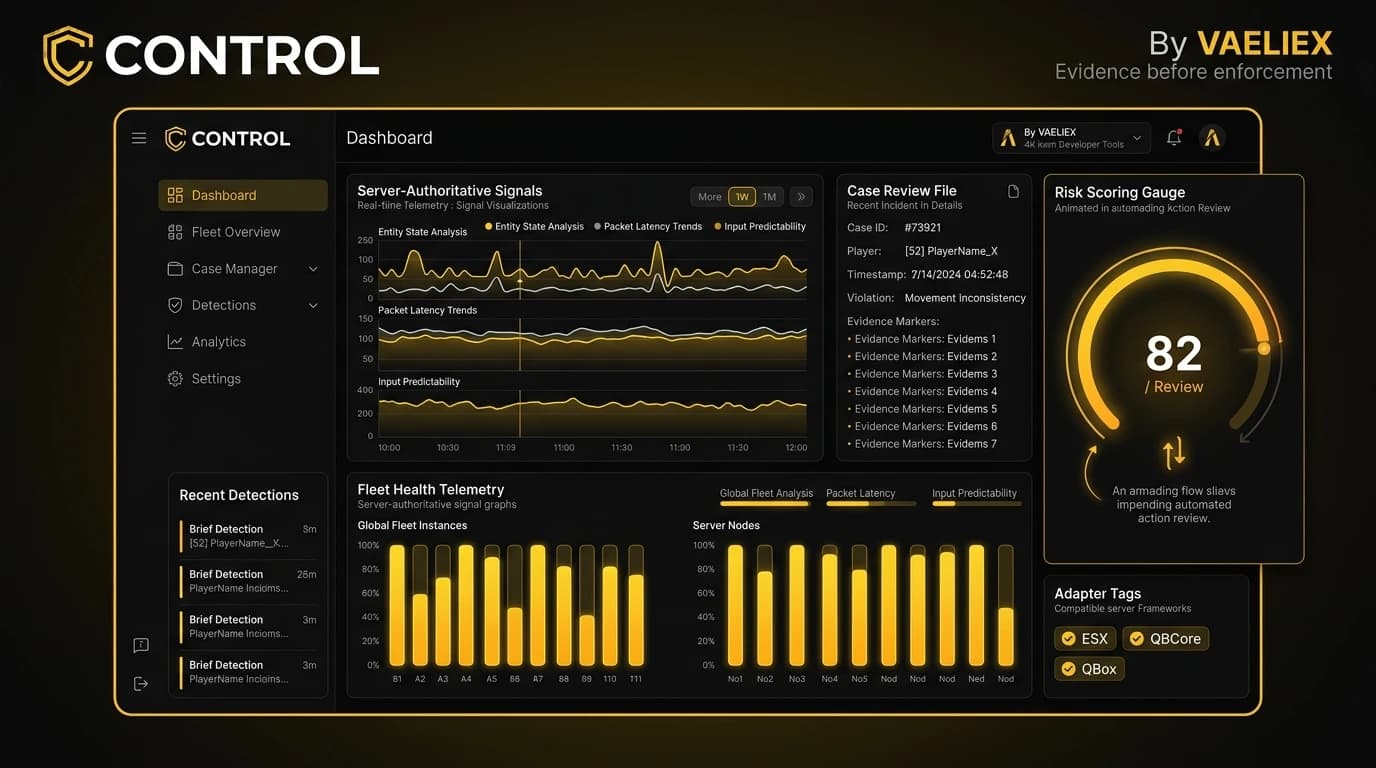Image resolution: width=1376 pixels, height=768 pixels.
Task: Click the Fleet Overview icon
Action: tap(175, 232)
